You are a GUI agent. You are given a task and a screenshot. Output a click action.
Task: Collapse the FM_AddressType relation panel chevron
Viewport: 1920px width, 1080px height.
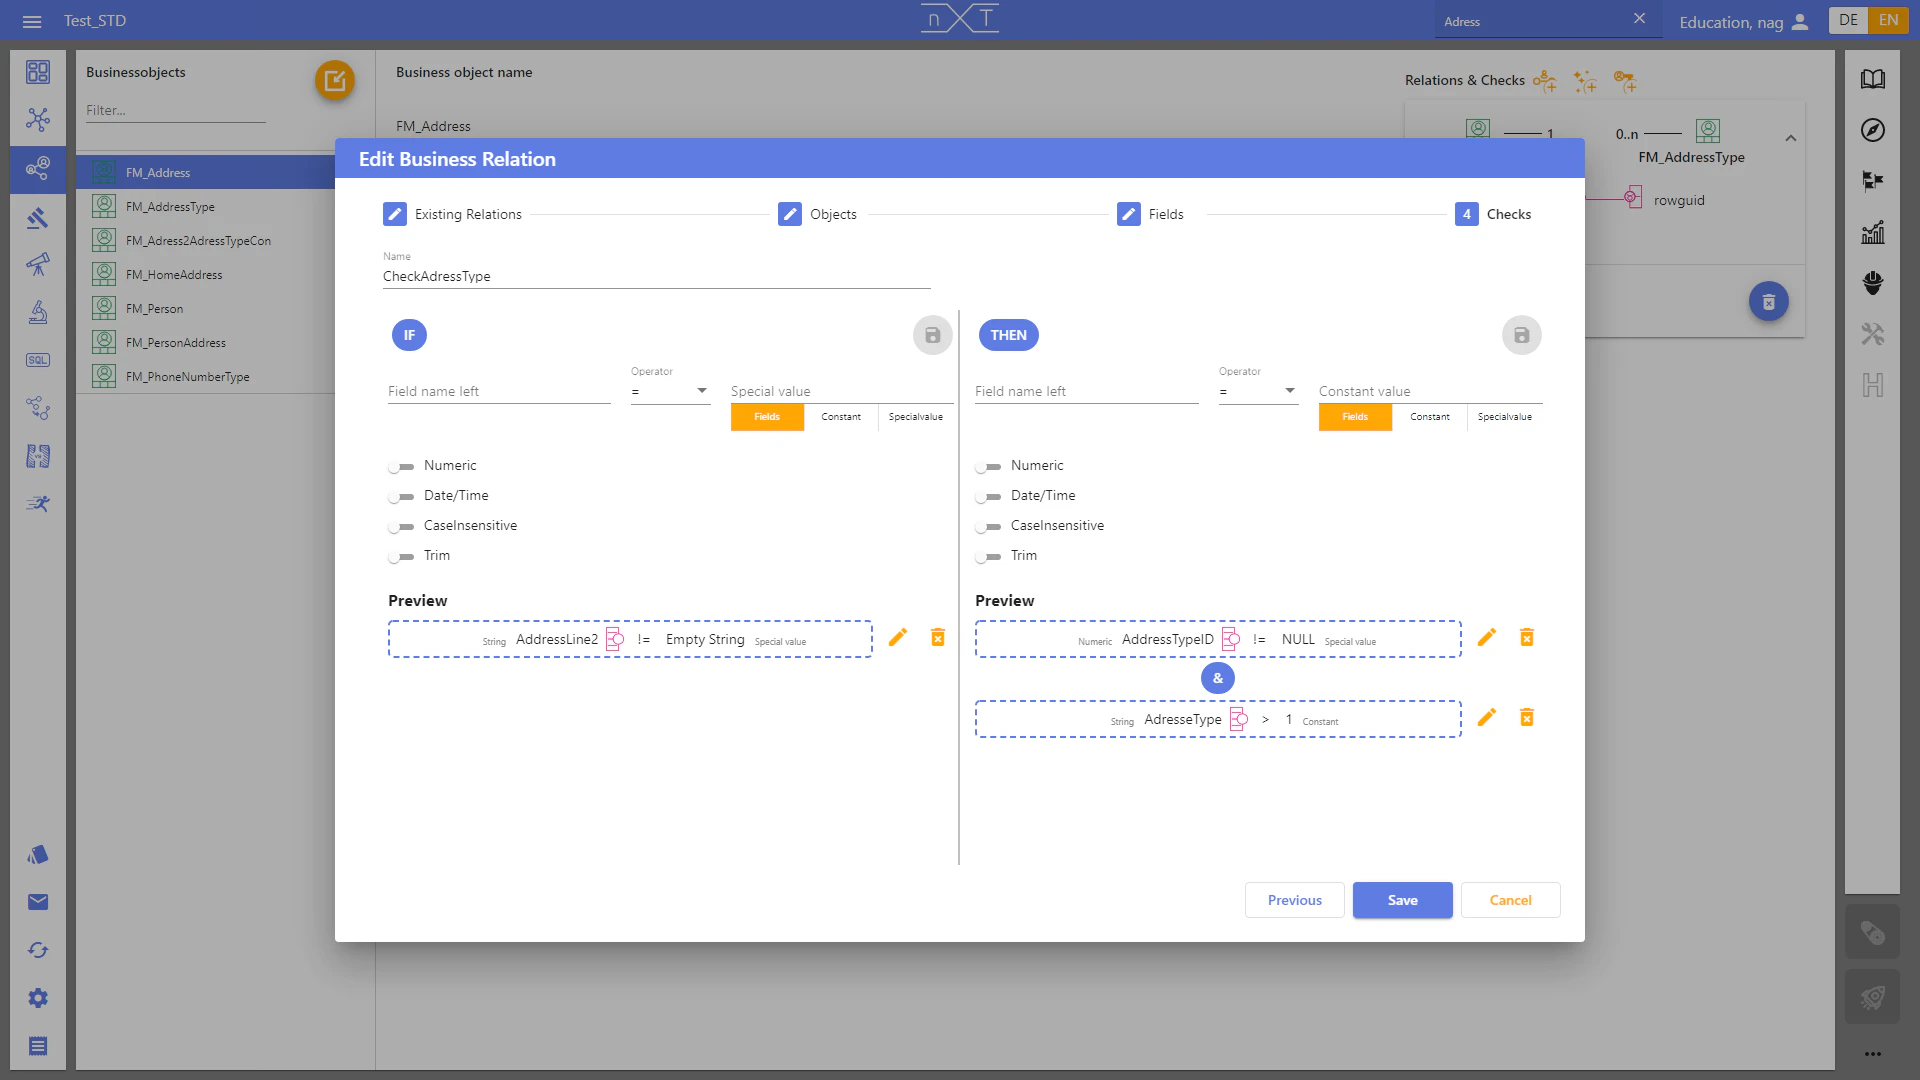point(1792,137)
